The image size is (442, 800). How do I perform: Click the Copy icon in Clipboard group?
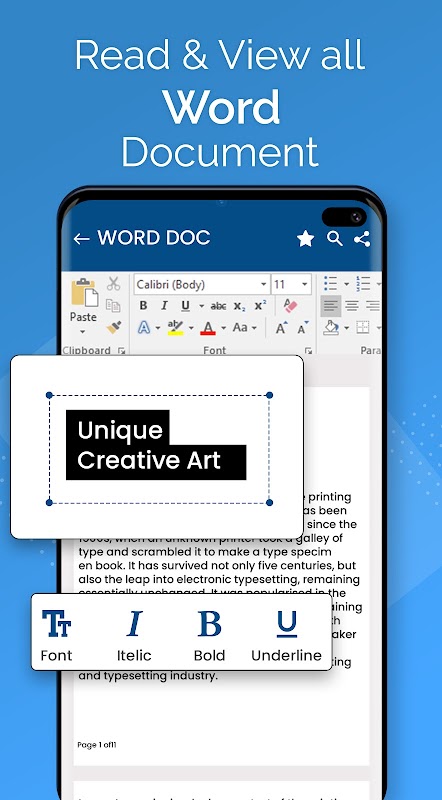[113, 305]
